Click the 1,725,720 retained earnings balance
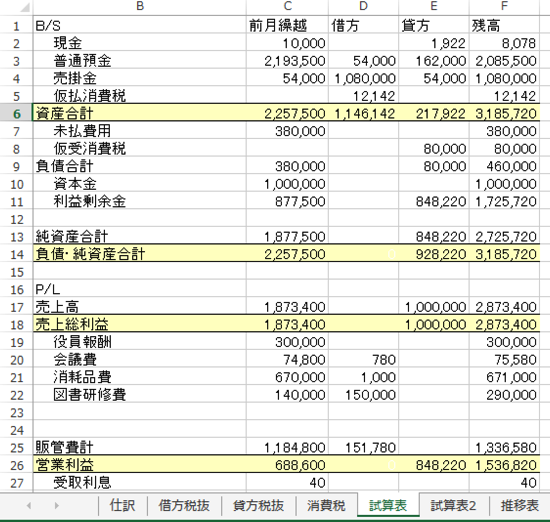This screenshot has height=522, width=550. pos(504,201)
